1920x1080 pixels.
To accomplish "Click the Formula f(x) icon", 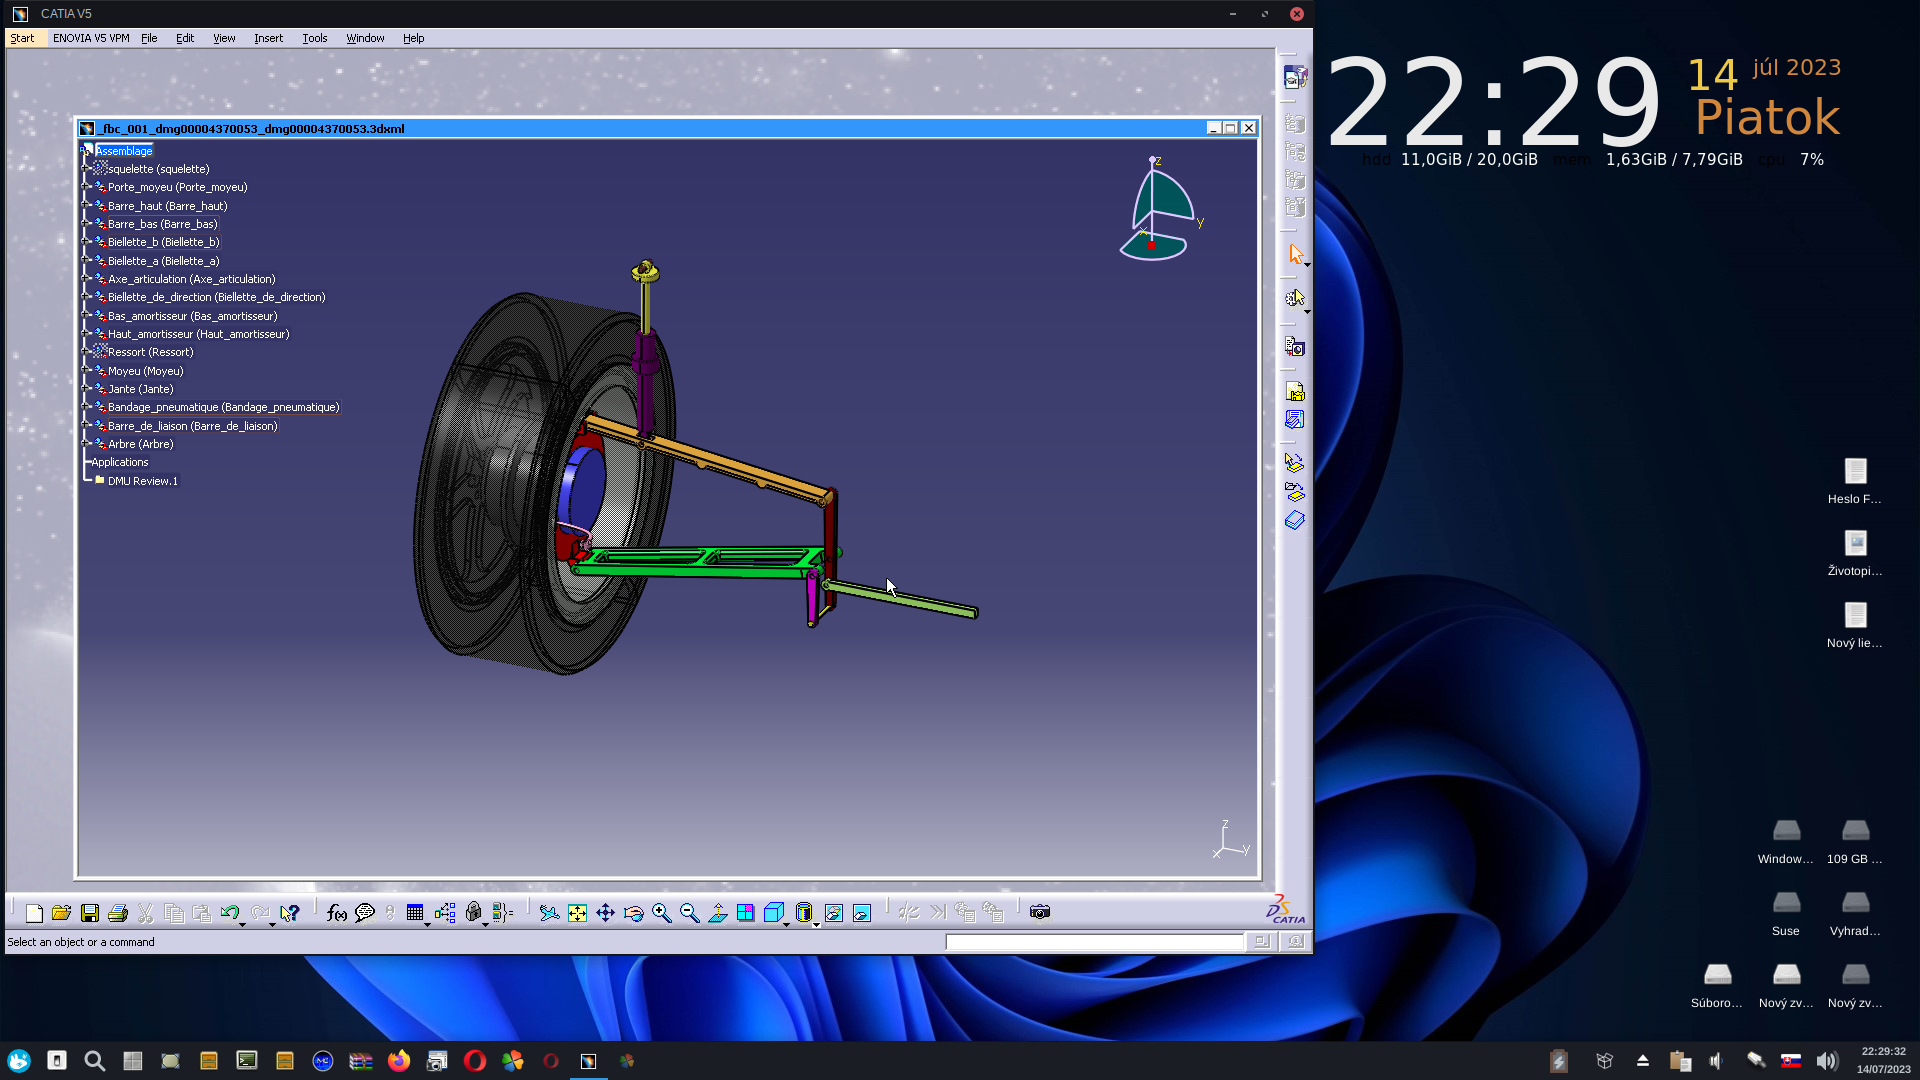I will click(x=336, y=913).
